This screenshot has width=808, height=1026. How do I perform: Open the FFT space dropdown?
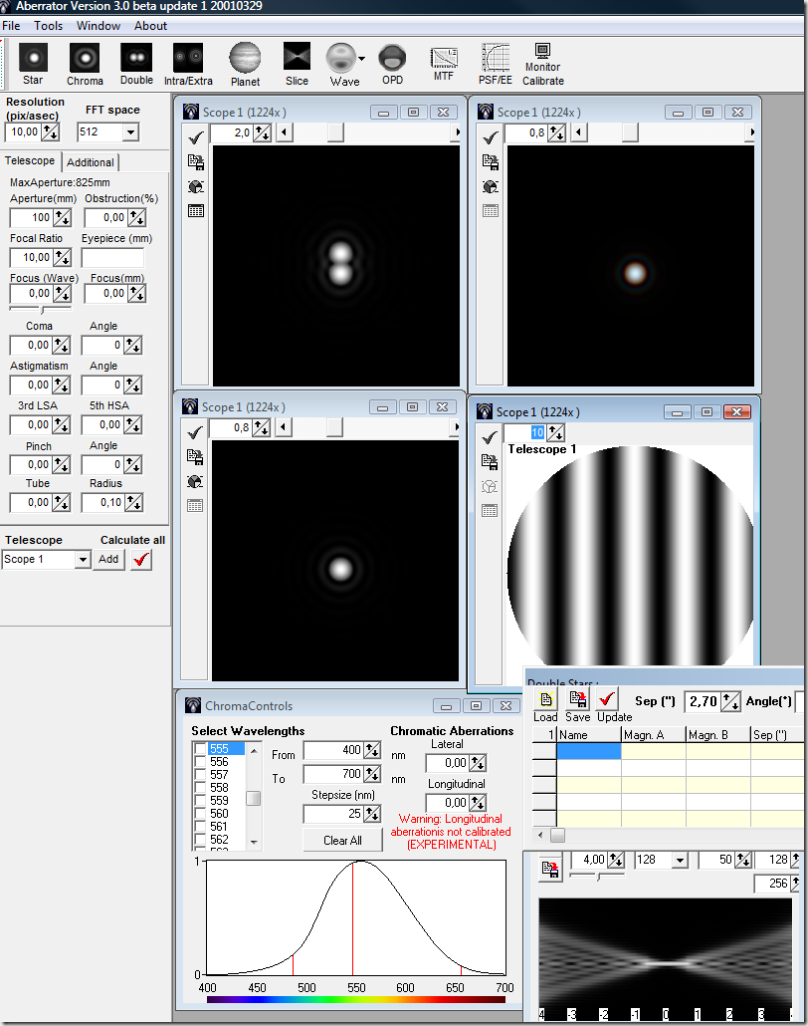tap(130, 132)
